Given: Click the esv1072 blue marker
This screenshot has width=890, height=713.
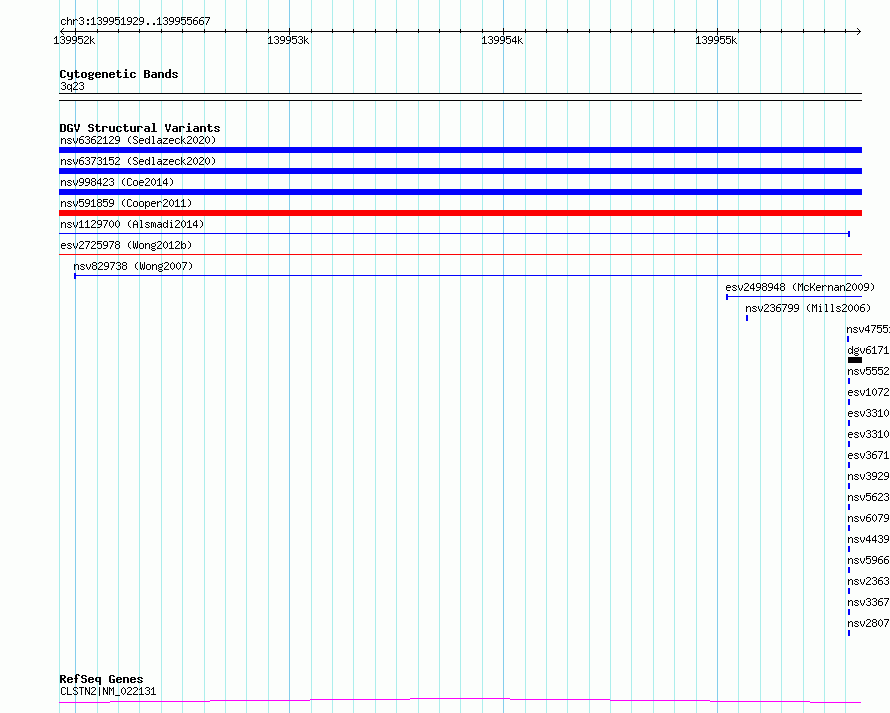Looking at the screenshot, I should (849, 402).
